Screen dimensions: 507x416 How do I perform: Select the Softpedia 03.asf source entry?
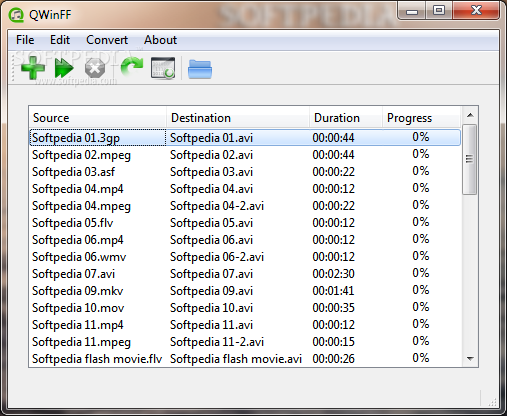point(73,172)
